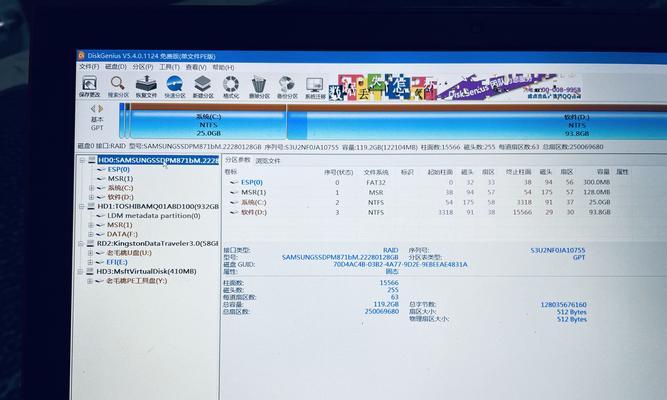Expand the 软件(D:) node in the tree
Viewport: 667px width, 400px height.
(91, 197)
